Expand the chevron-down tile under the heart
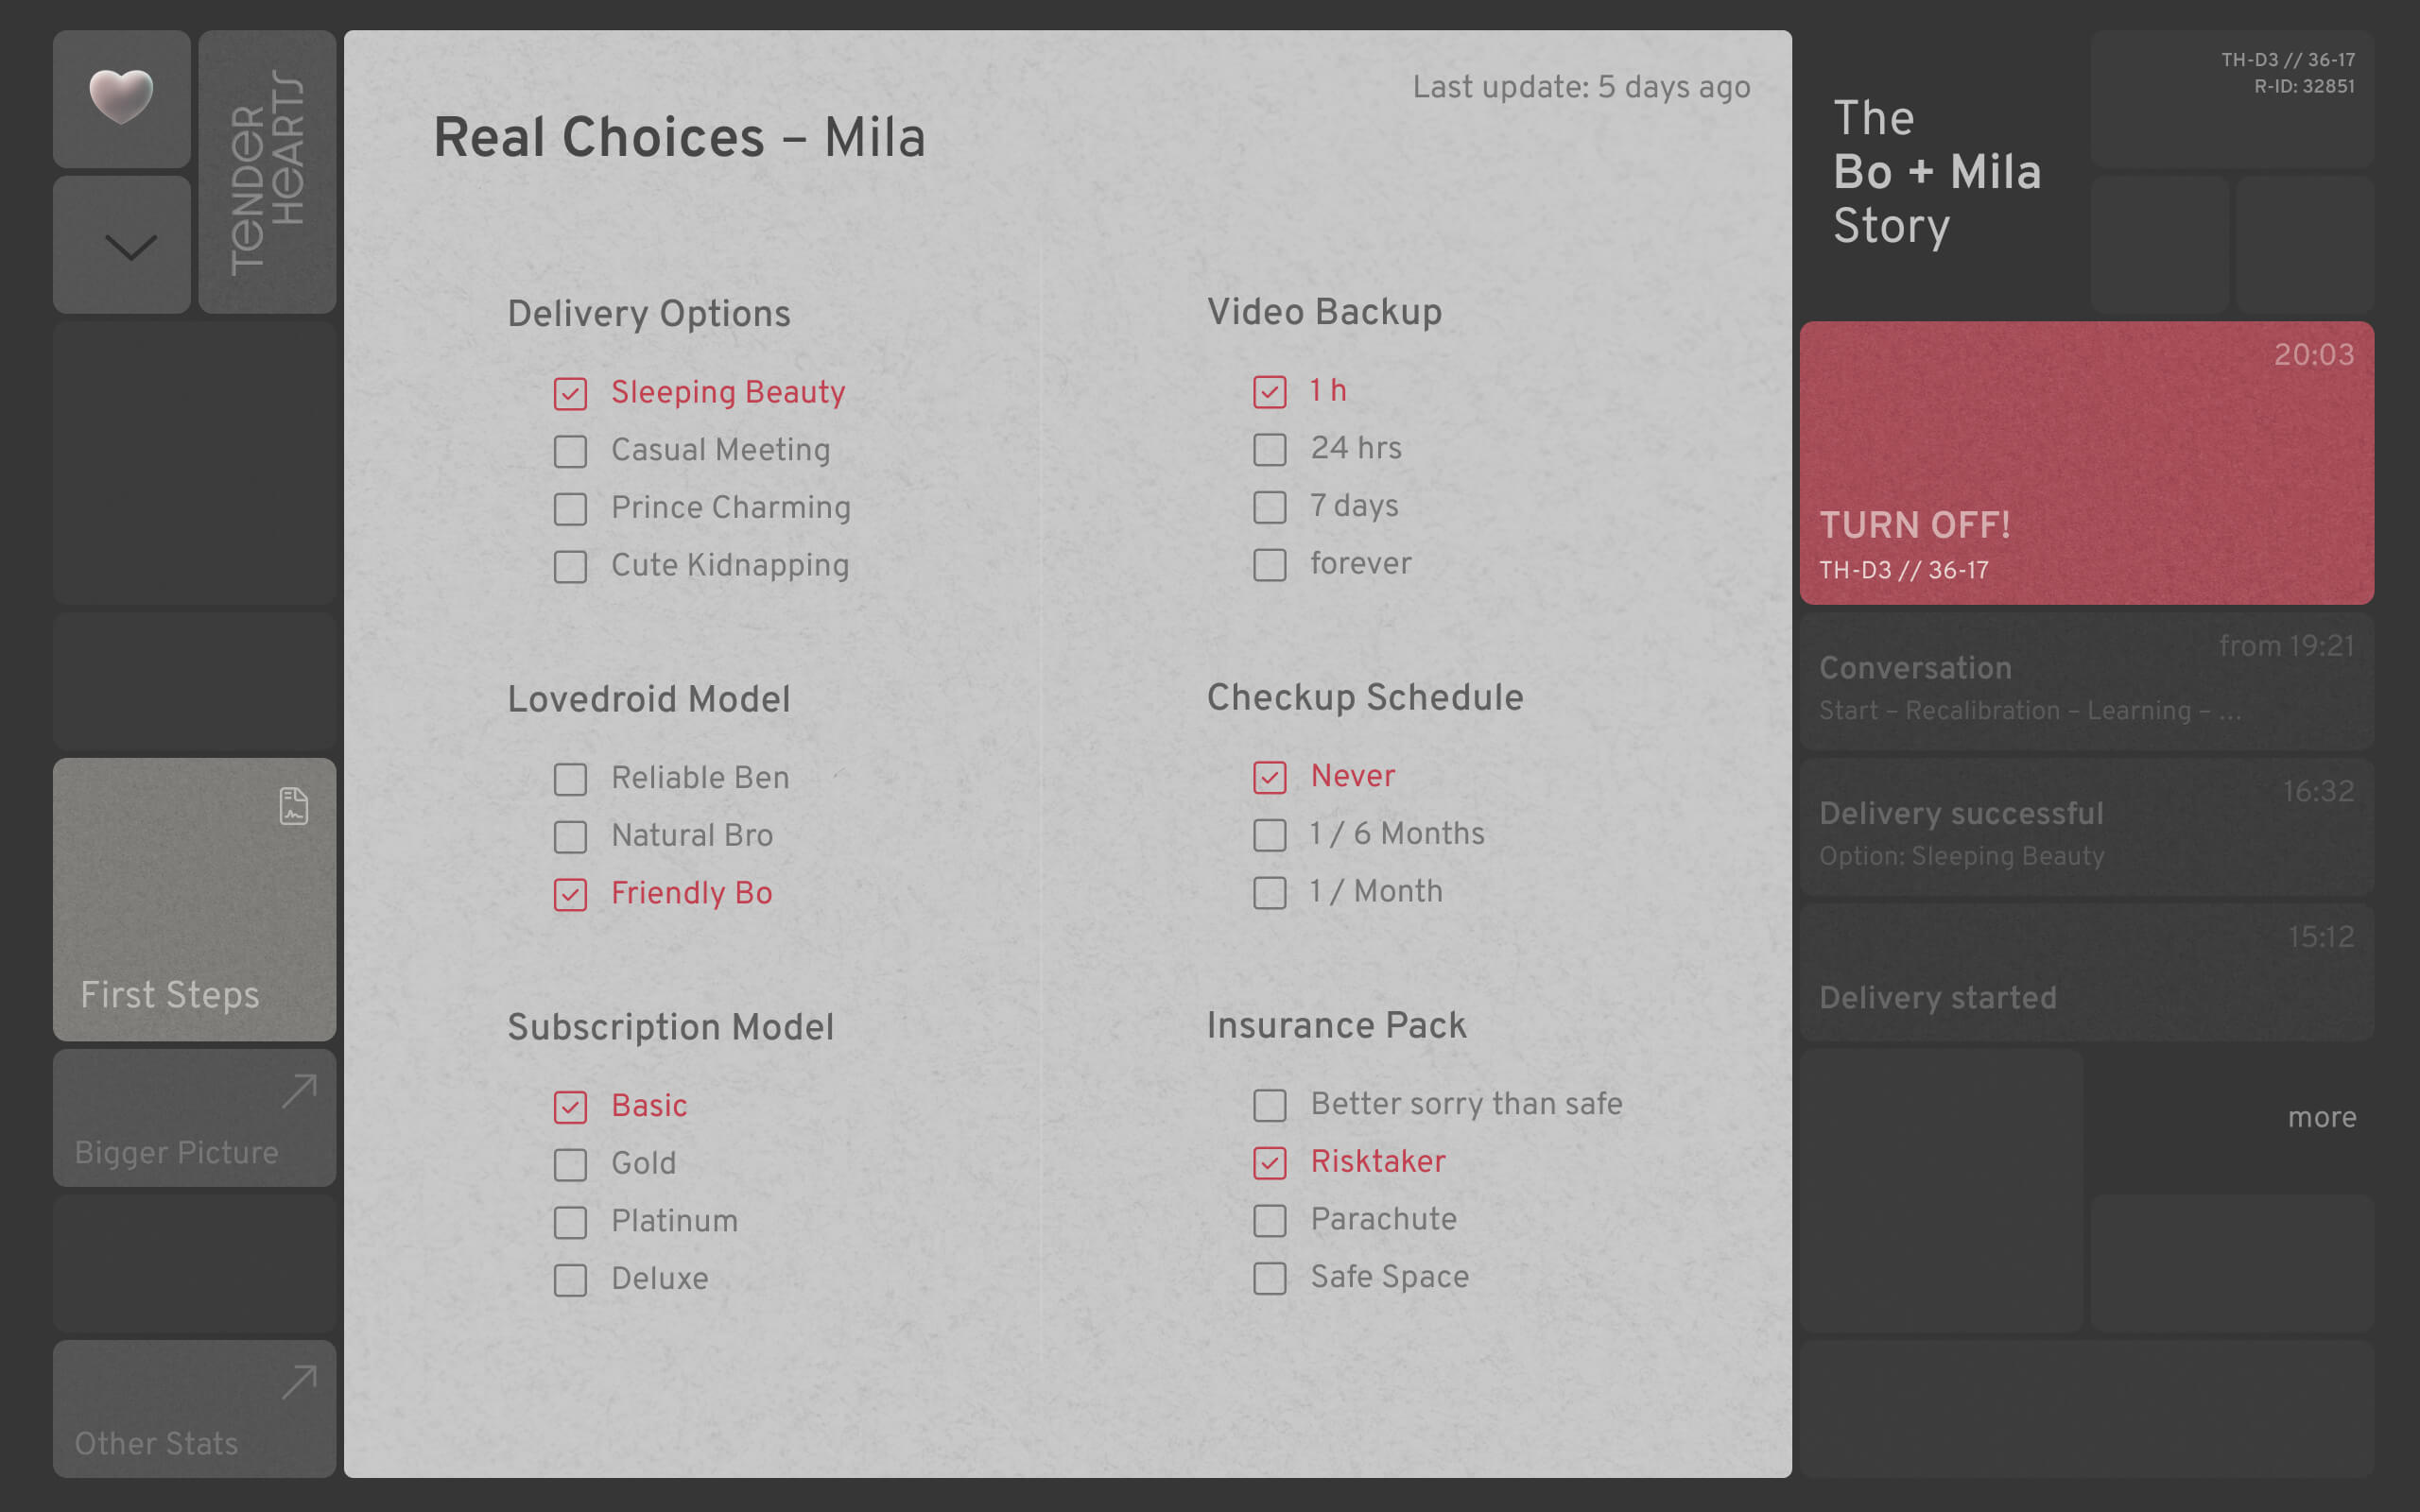 click(121, 245)
